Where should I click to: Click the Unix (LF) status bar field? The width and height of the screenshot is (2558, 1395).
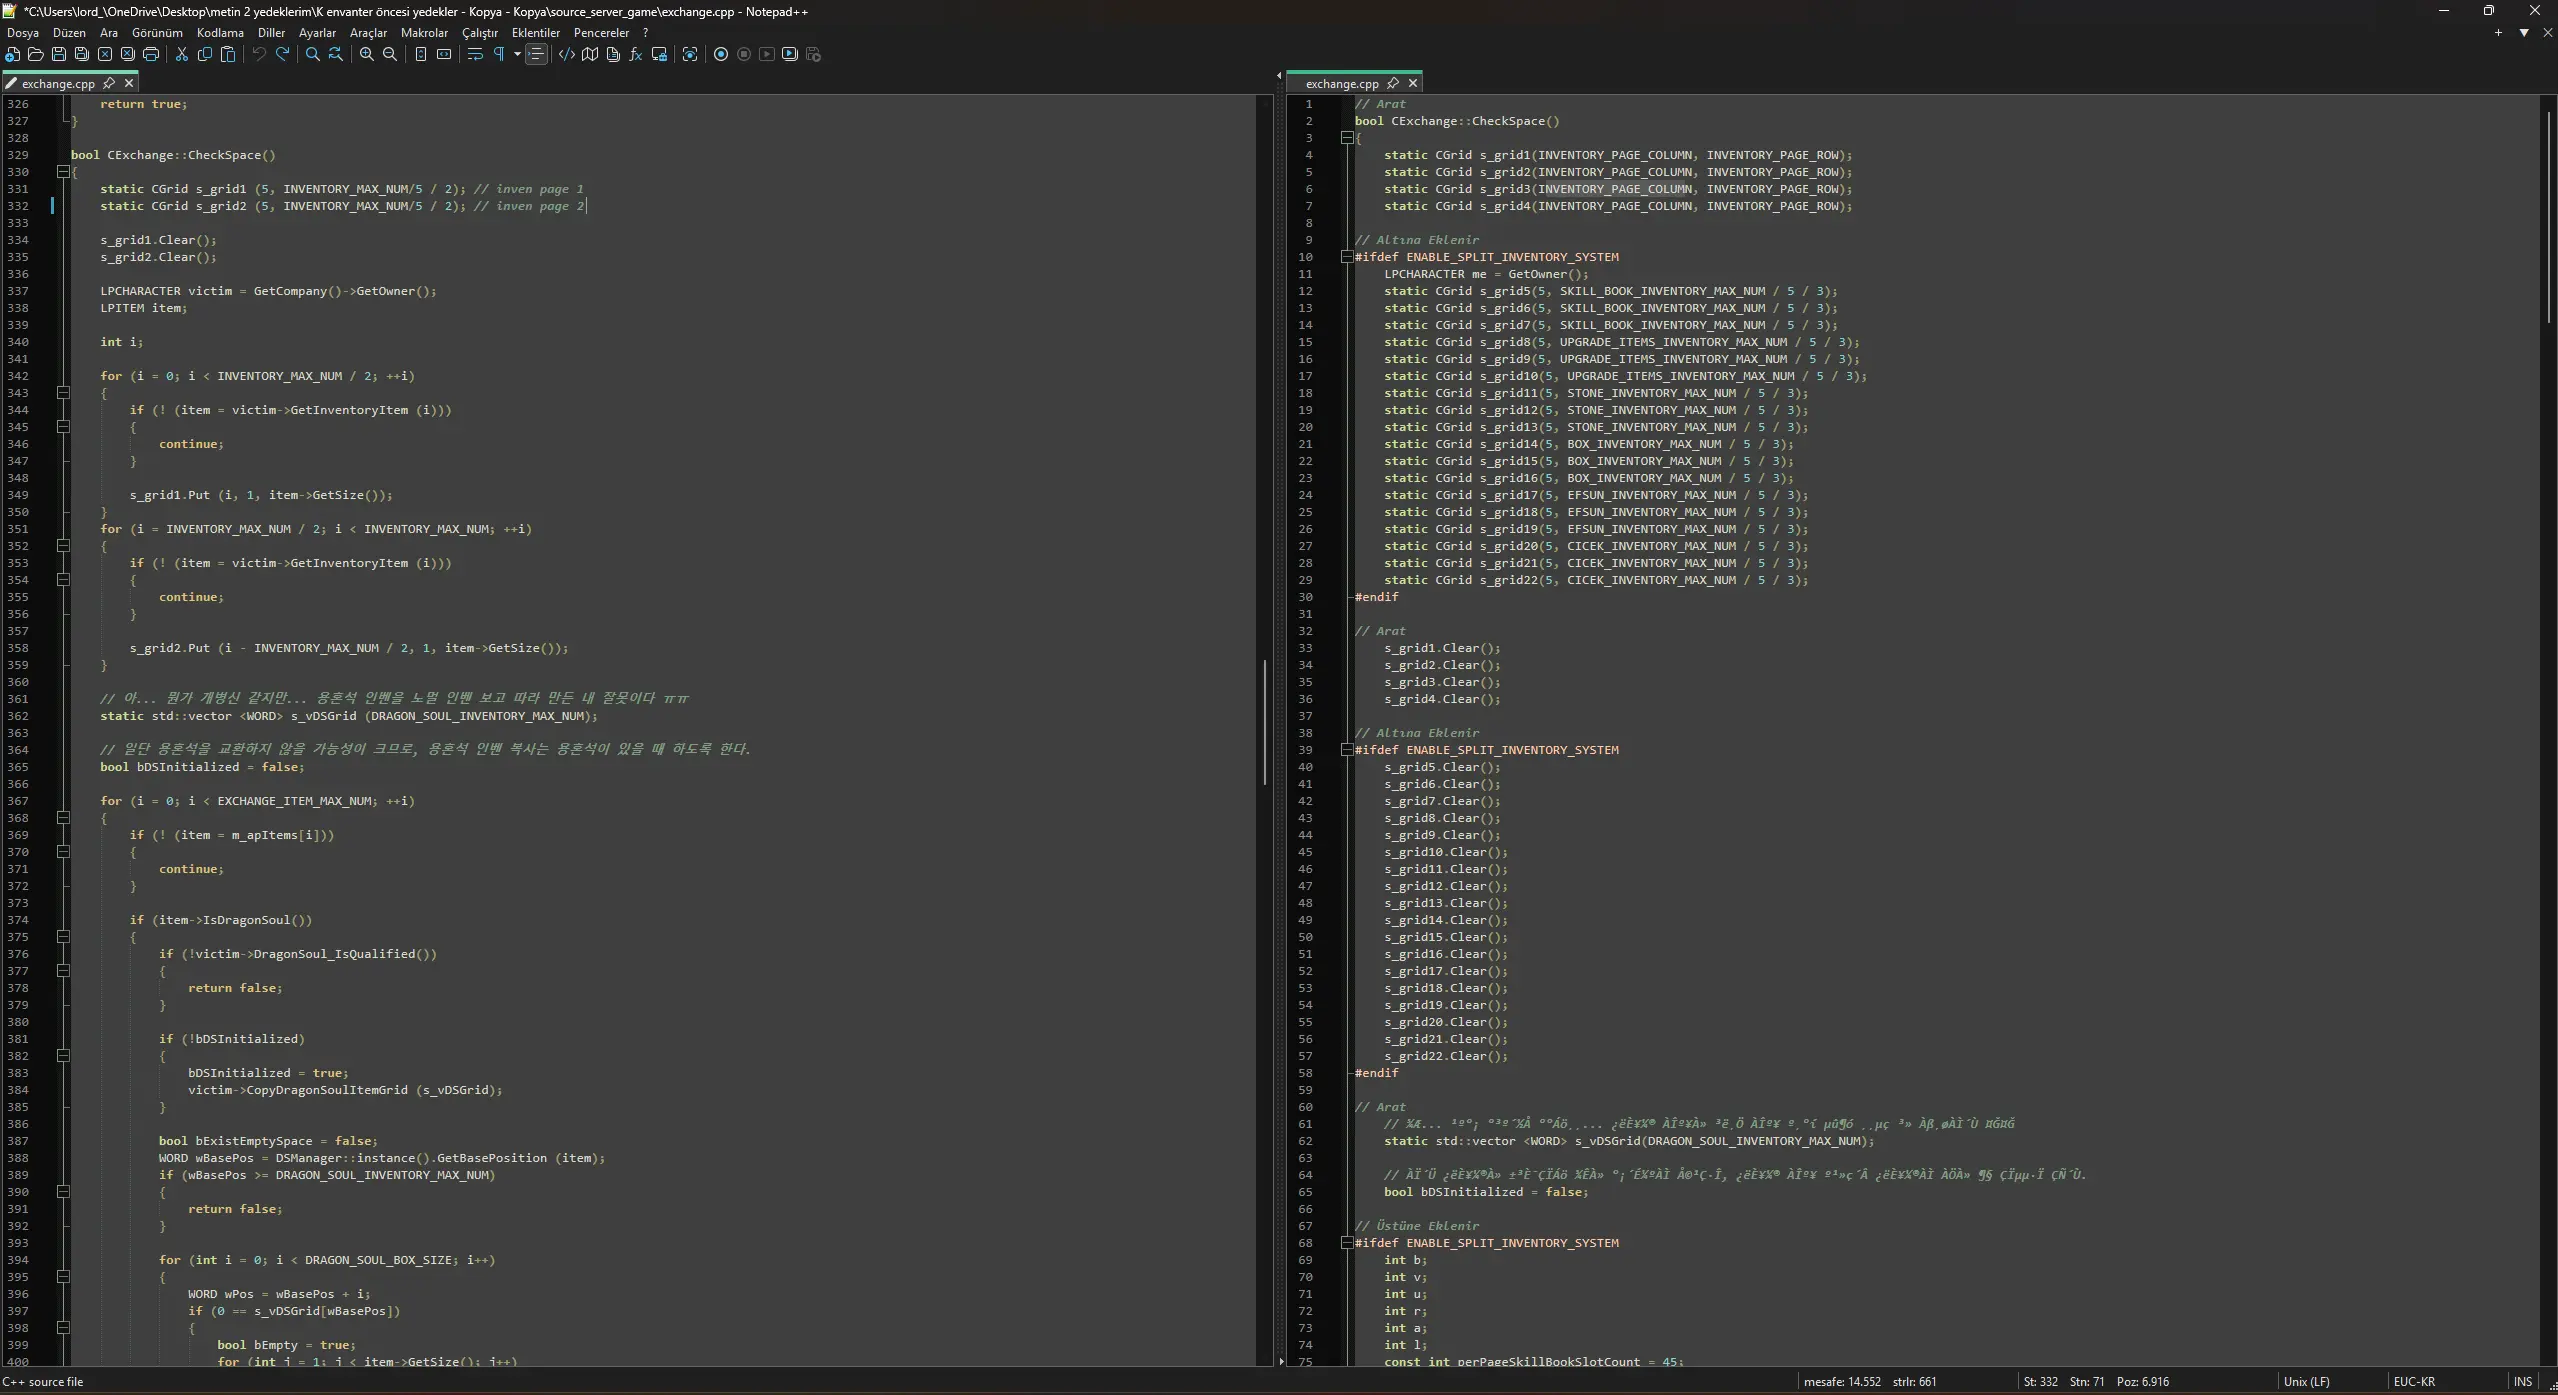[2306, 1382]
